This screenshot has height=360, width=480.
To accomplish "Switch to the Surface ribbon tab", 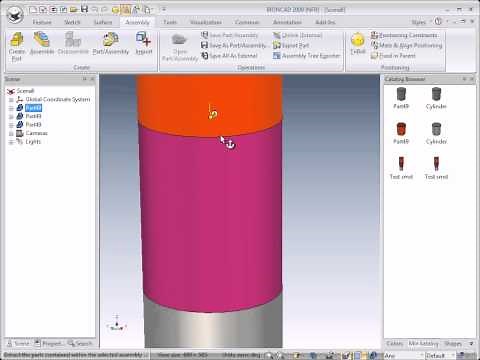I will pyautogui.click(x=103, y=22).
